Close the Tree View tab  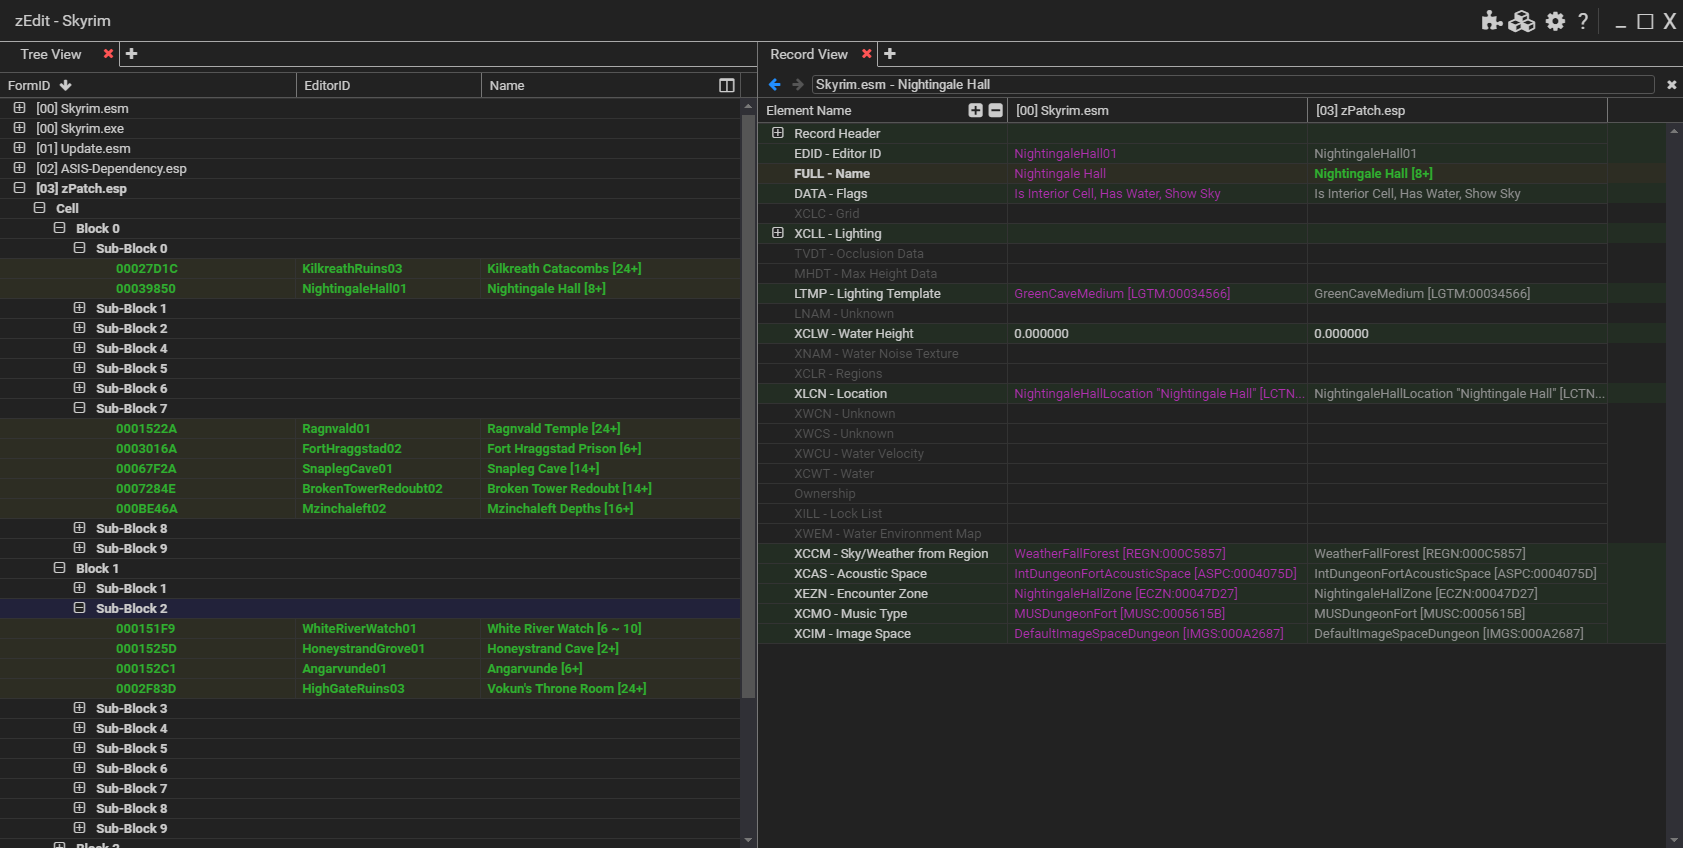(x=108, y=54)
